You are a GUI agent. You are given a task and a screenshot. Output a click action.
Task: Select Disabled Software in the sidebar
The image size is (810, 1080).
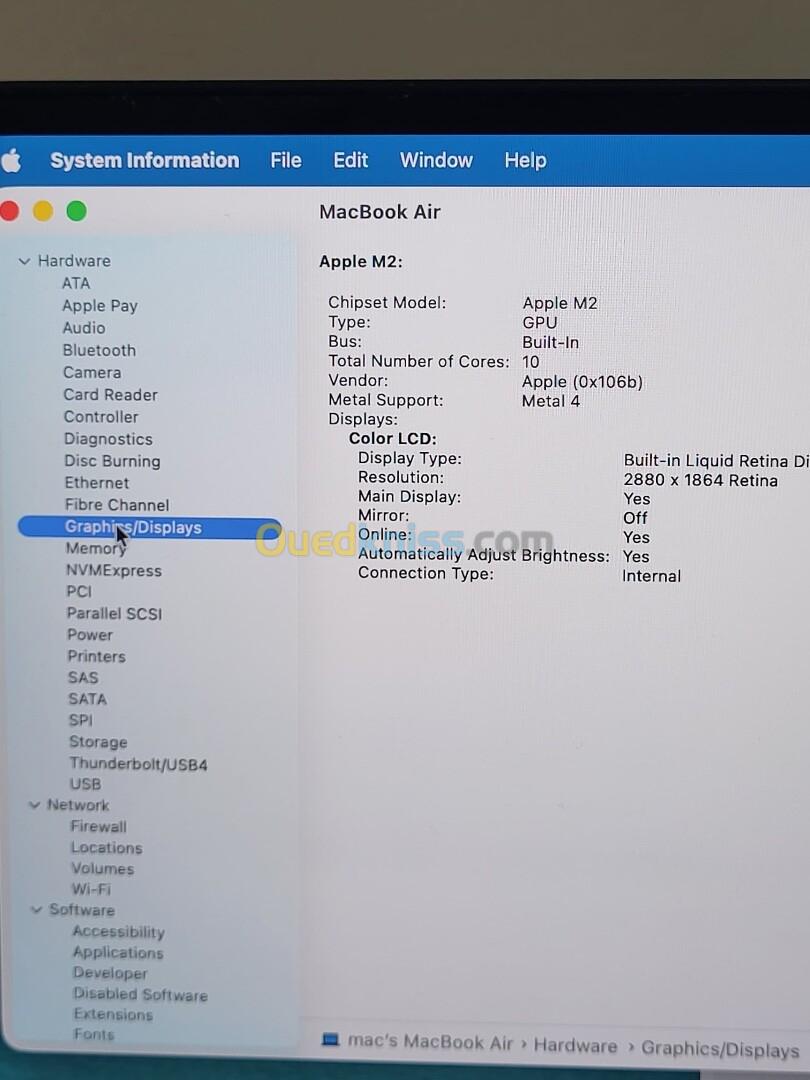click(x=141, y=995)
